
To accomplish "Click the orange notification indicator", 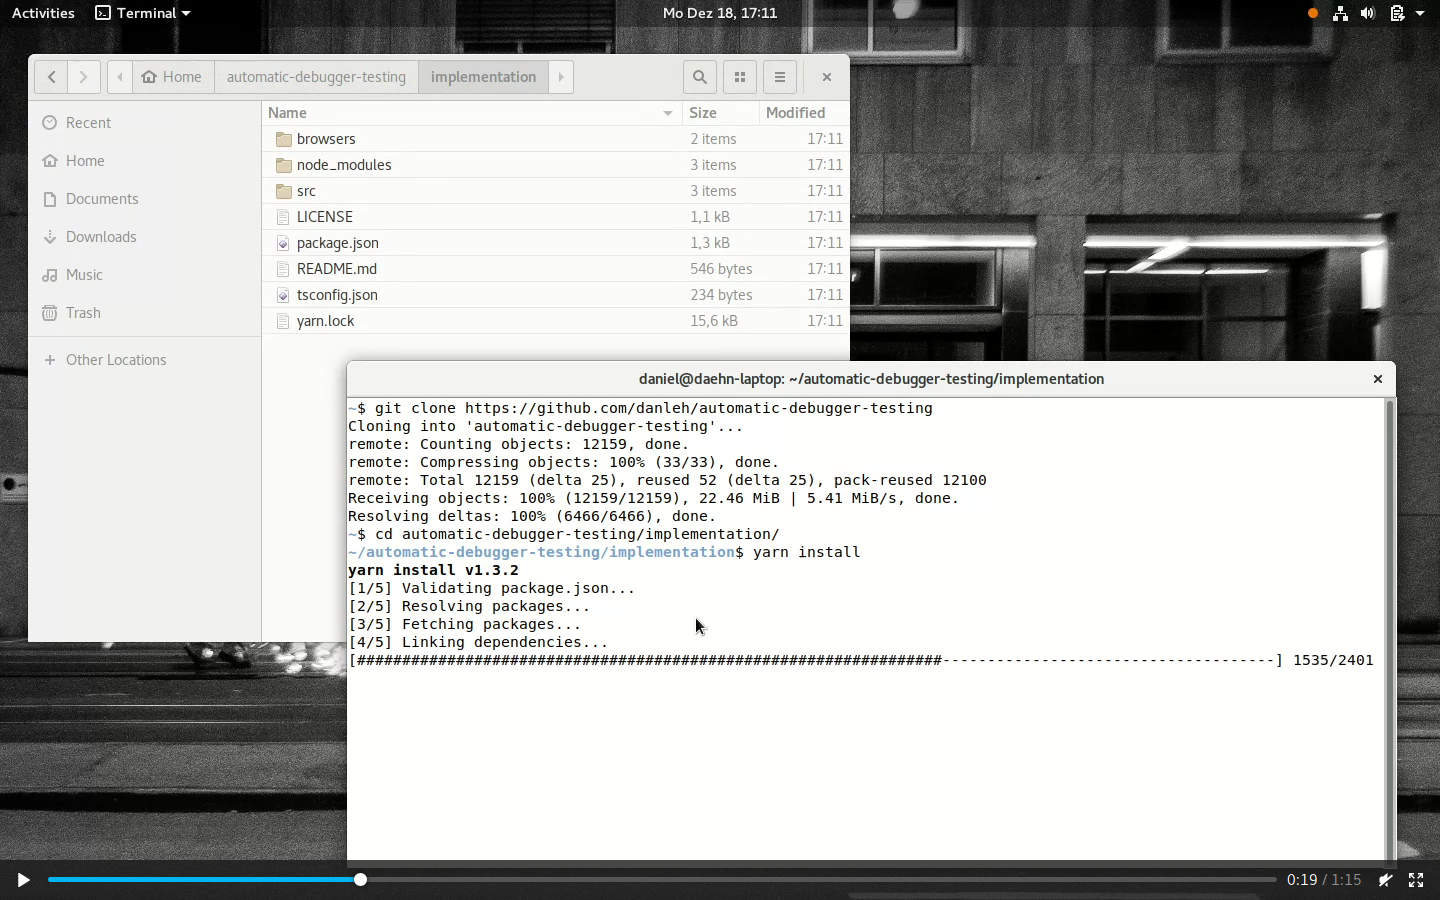I will point(1313,13).
